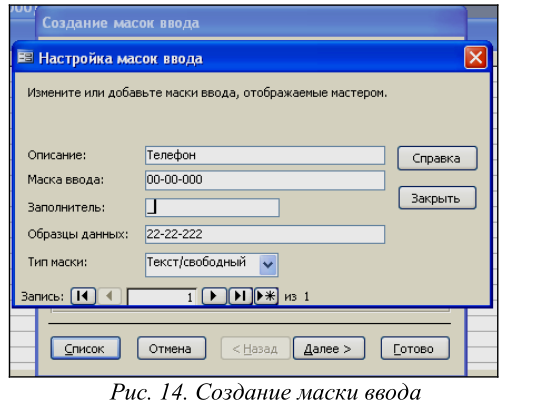Screen dimensions: 541x414
Task: Close the Настройка масок ввода dialog
Action: point(475,58)
